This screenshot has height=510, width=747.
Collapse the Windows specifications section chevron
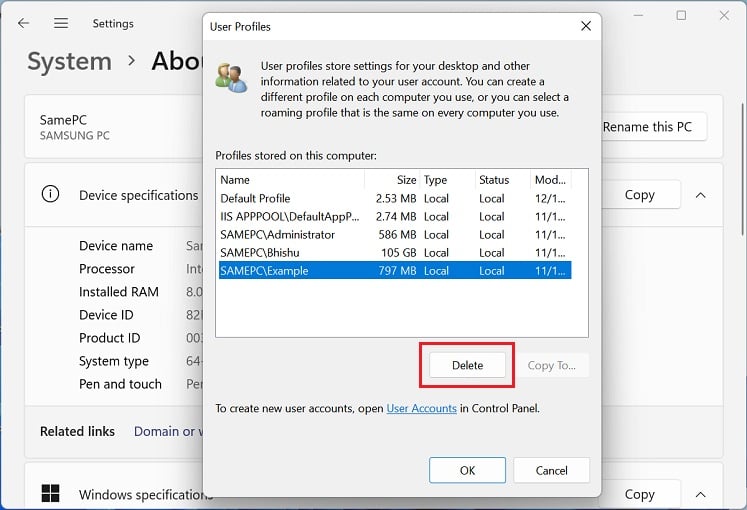pos(700,494)
